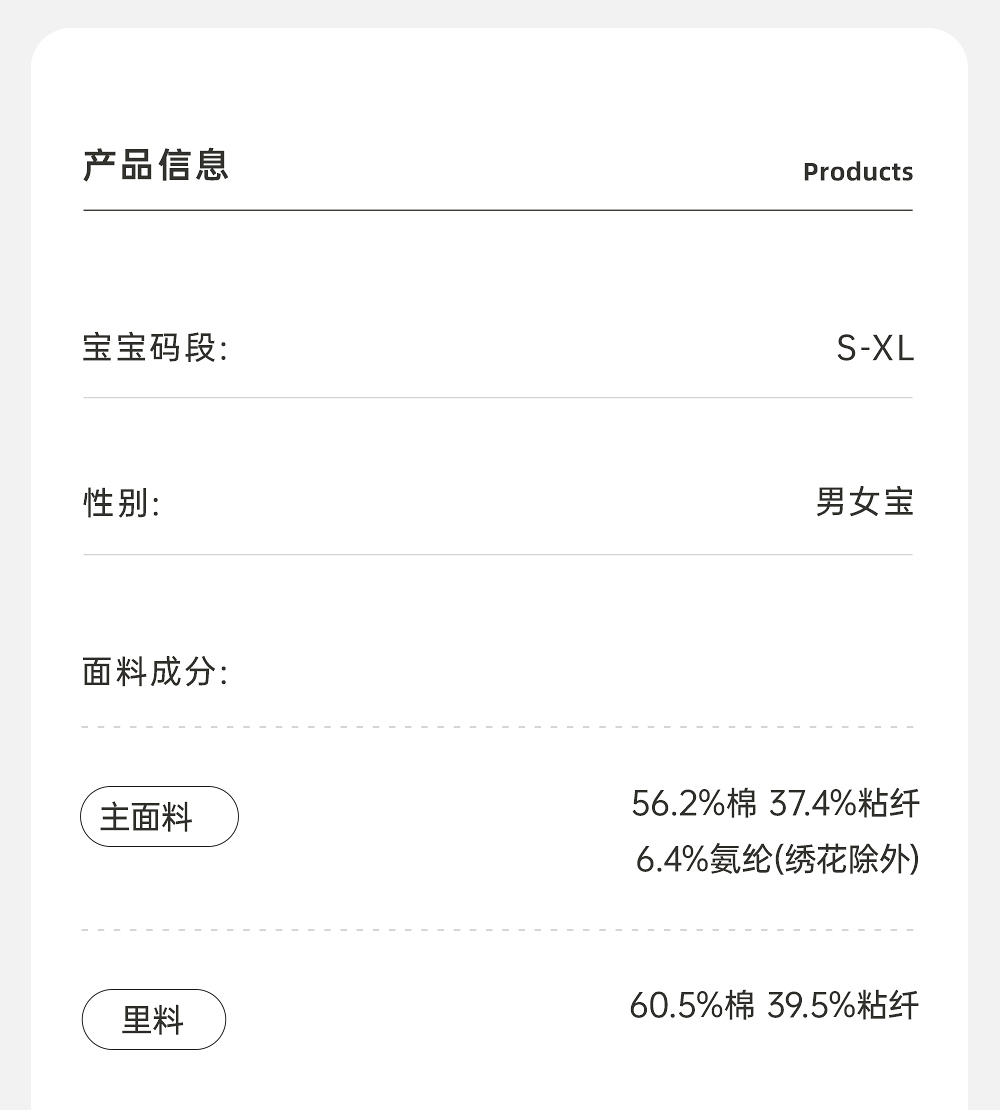The width and height of the screenshot is (1000, 1110).
Task: Click the 男女宝 gender value
Action: 865,502
